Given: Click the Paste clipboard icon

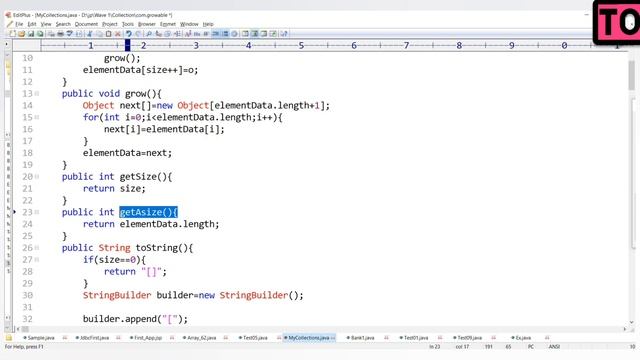Looking at the screenshot, I should click(x=109, y=34).
